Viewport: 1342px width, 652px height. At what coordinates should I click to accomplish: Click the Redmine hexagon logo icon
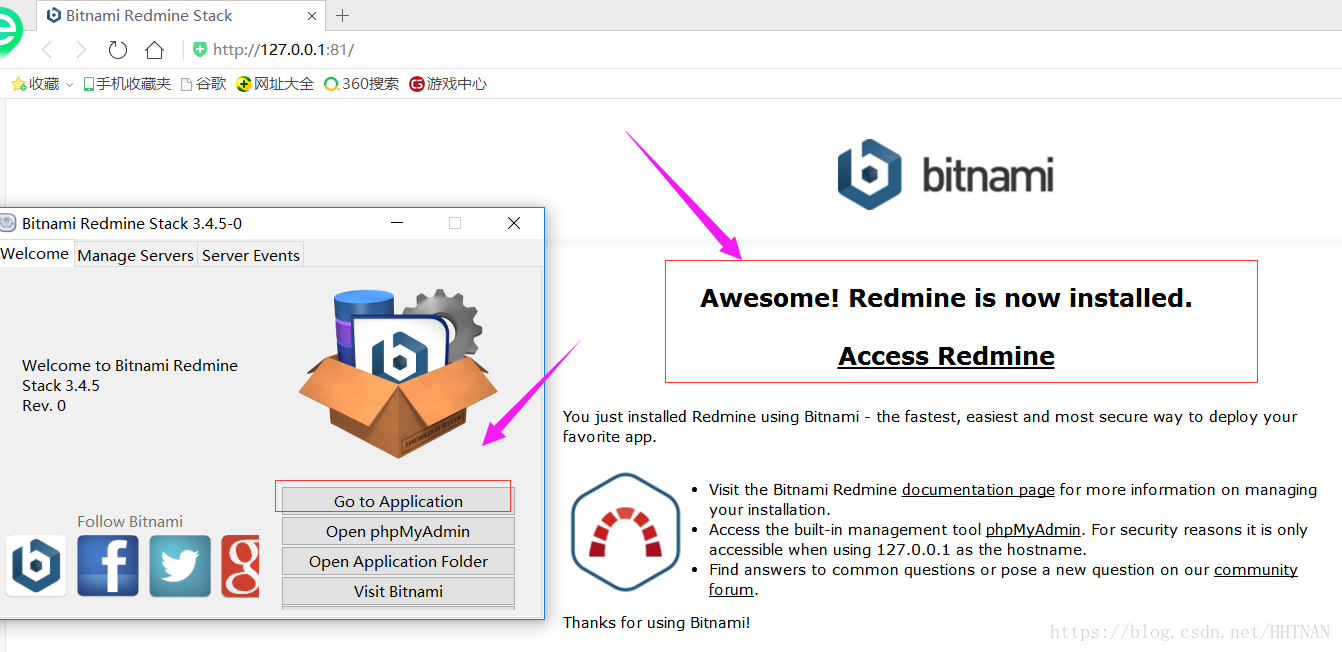(625, 532)
